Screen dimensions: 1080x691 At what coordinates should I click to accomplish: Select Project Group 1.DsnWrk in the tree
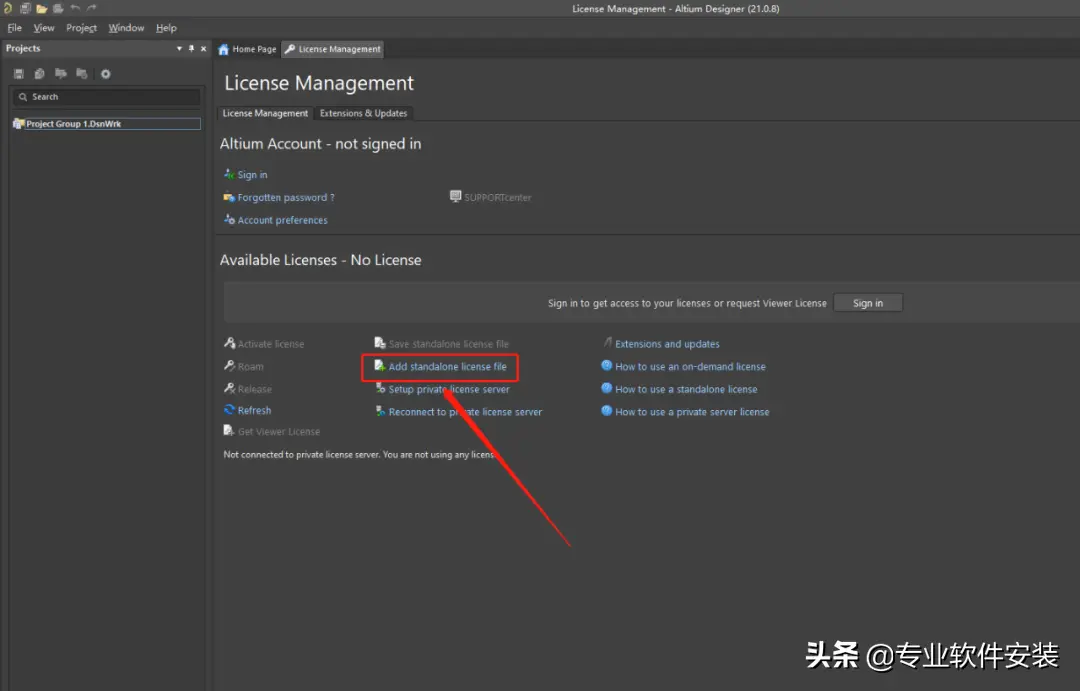107,124
